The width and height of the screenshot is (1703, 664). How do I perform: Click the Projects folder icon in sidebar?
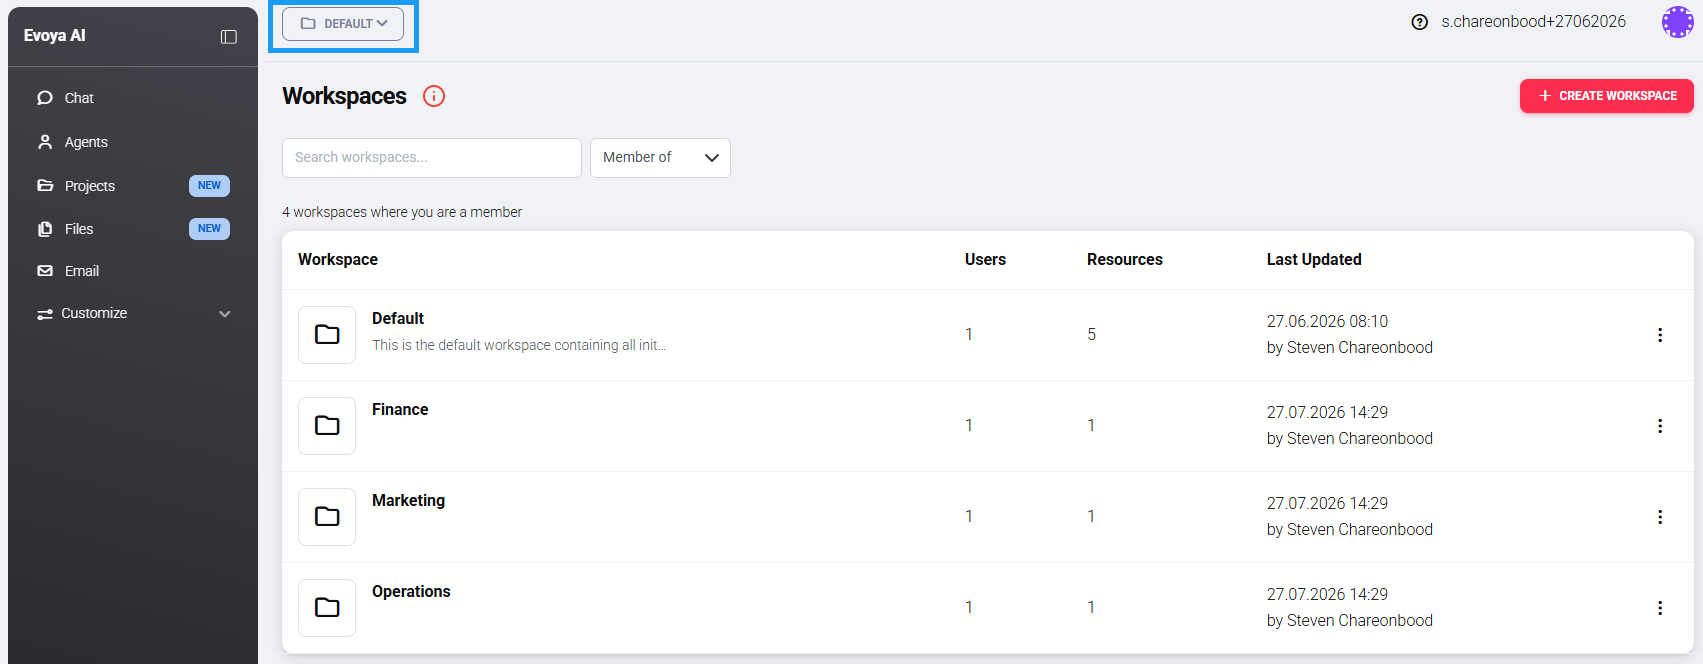click(x=45, y=186)
